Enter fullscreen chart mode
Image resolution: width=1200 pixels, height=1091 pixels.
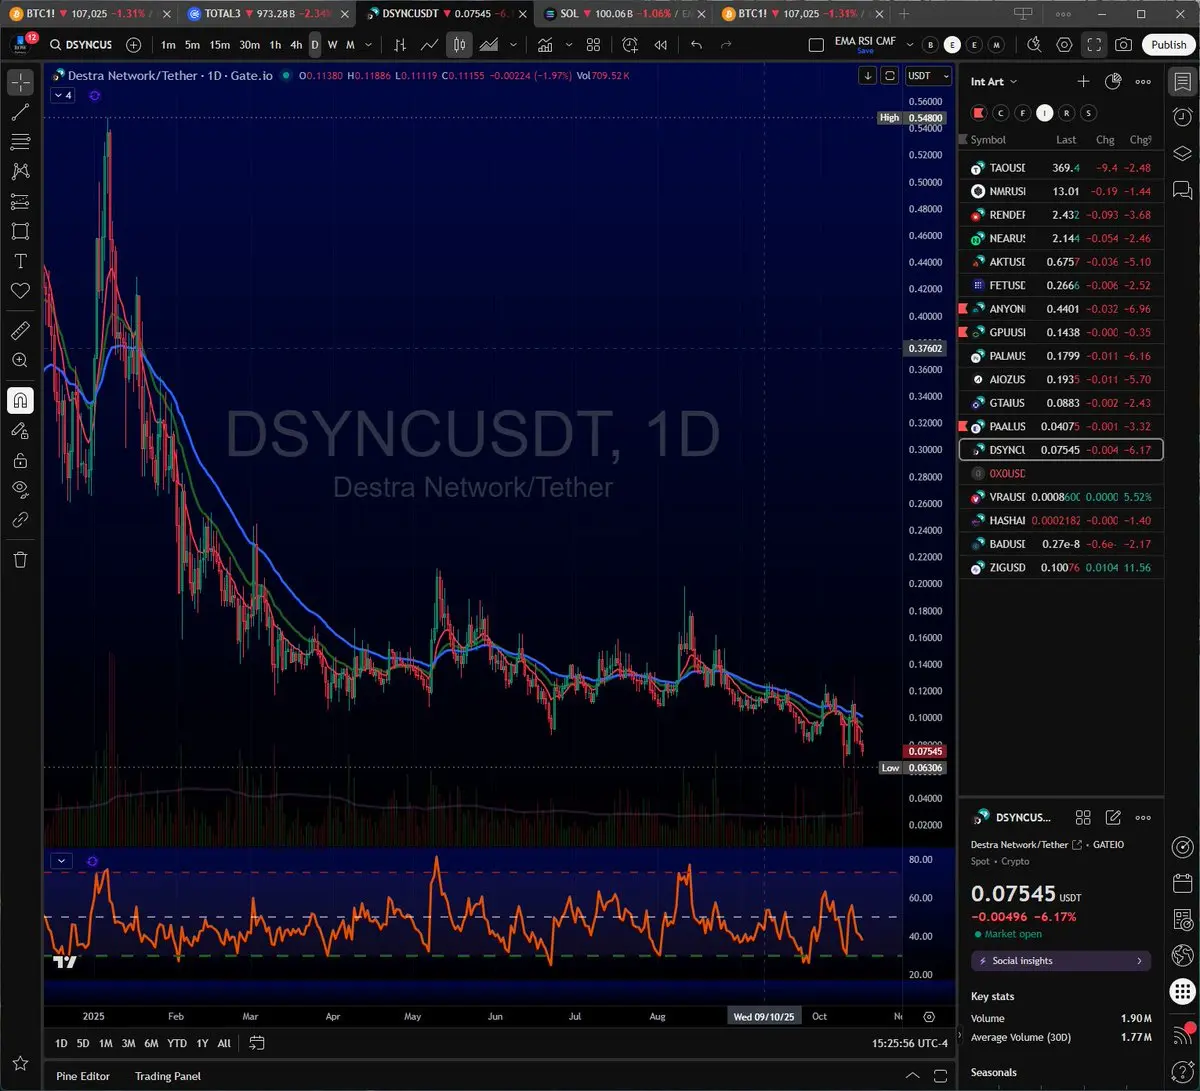(1094, 45)
